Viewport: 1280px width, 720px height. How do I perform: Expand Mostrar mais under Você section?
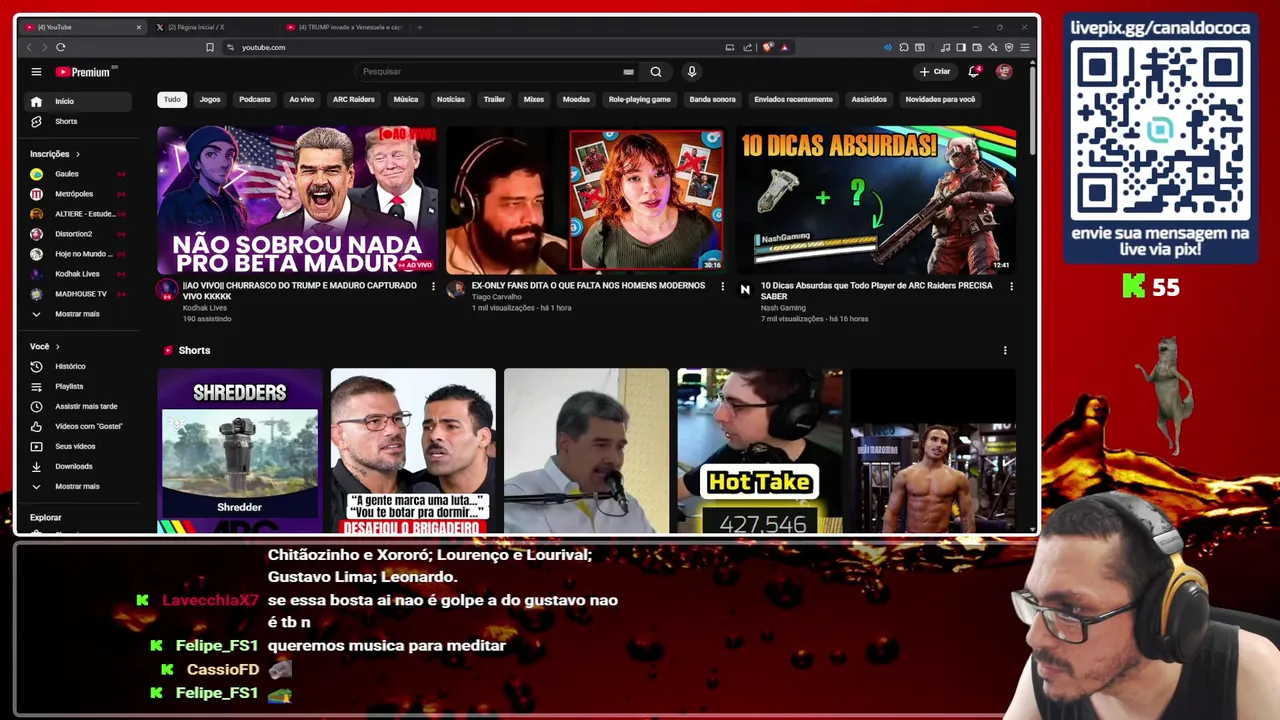[x=78, y=486]
